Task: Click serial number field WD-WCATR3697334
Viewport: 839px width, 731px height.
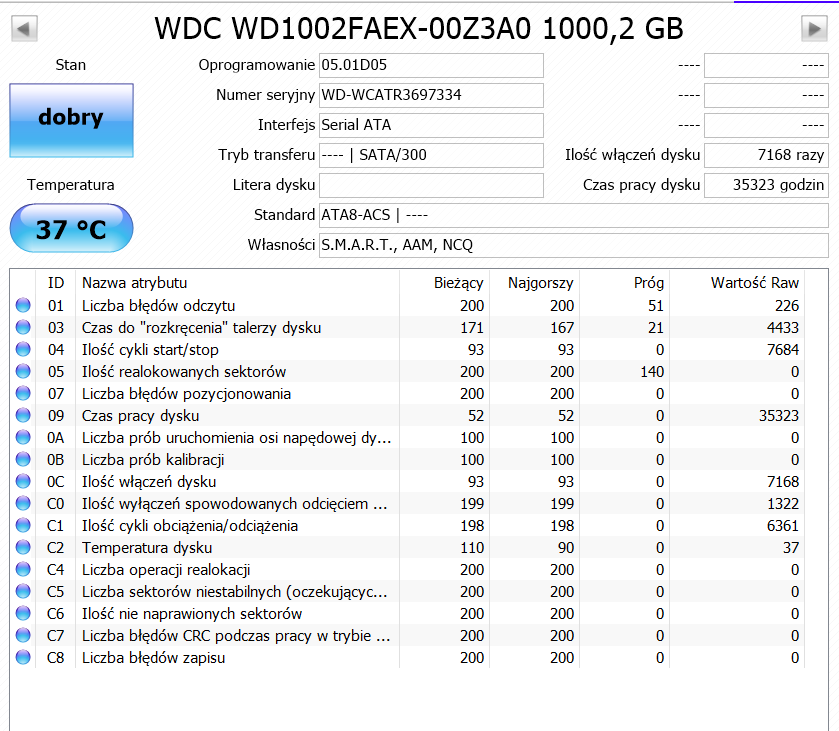Action: [431, 95]
